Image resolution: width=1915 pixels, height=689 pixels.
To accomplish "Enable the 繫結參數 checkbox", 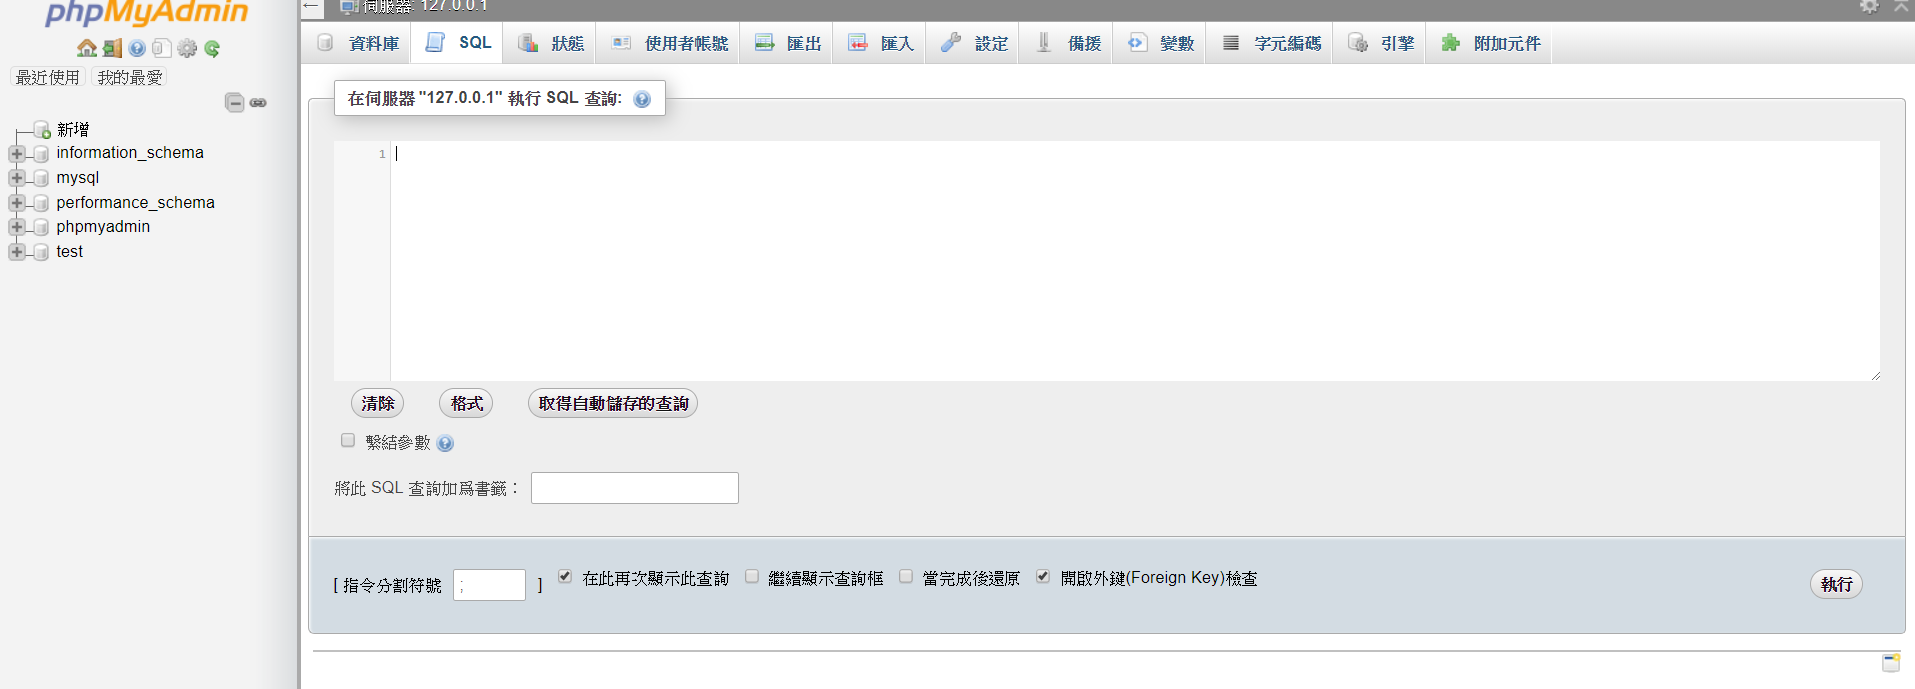I will (348, 440).
